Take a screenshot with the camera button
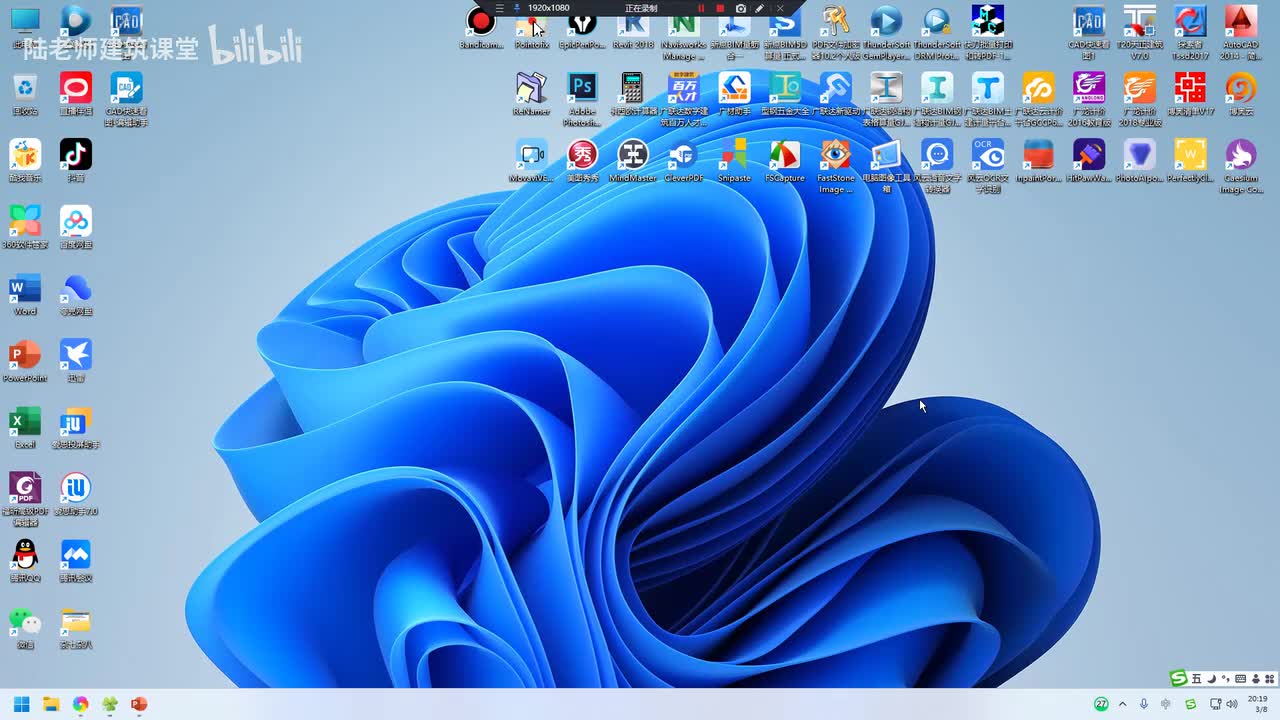The width and height of the screenshot is (1280, 720). (740, 8)
